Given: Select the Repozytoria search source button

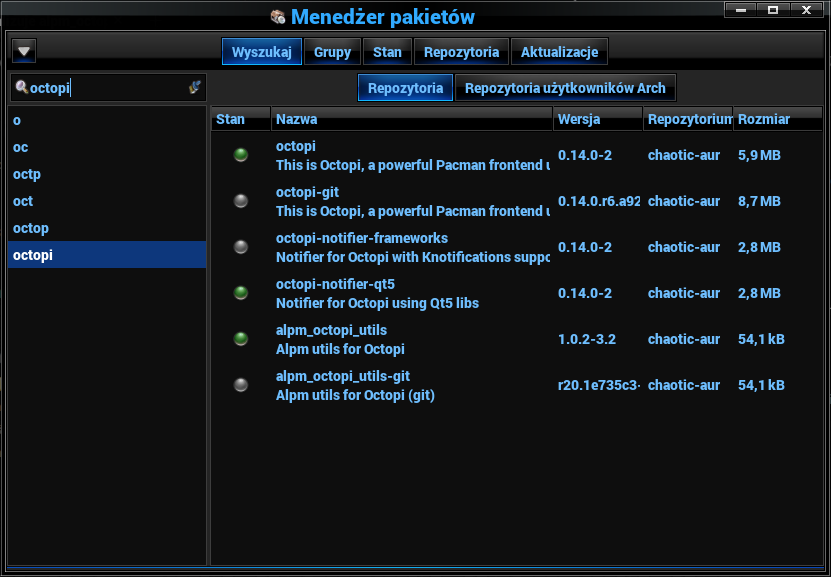Looking at the screenshot, I should (x=405, y=87).
